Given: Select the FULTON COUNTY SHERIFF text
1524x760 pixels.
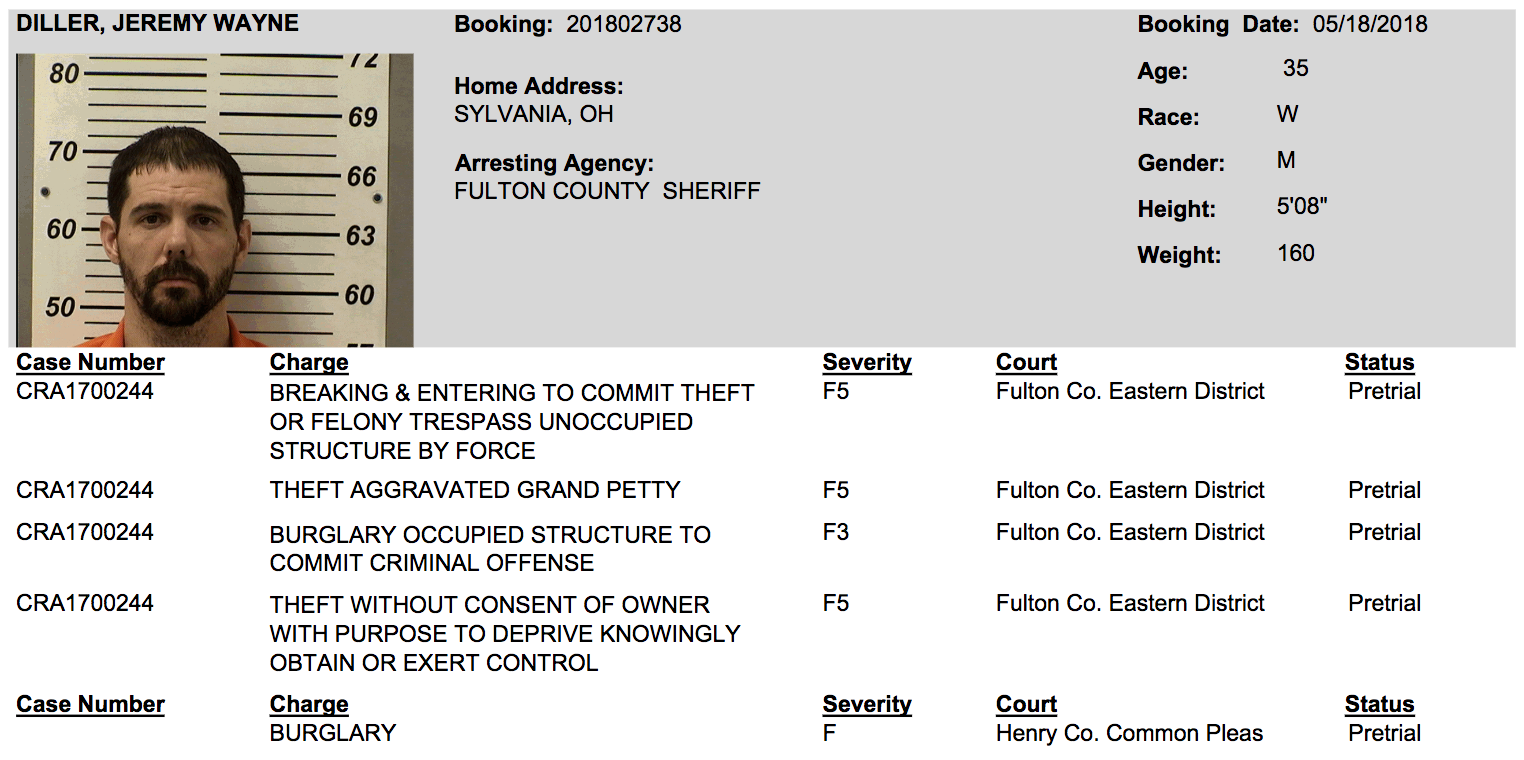Looking at the screenshot, I should (x=607, y=190).
